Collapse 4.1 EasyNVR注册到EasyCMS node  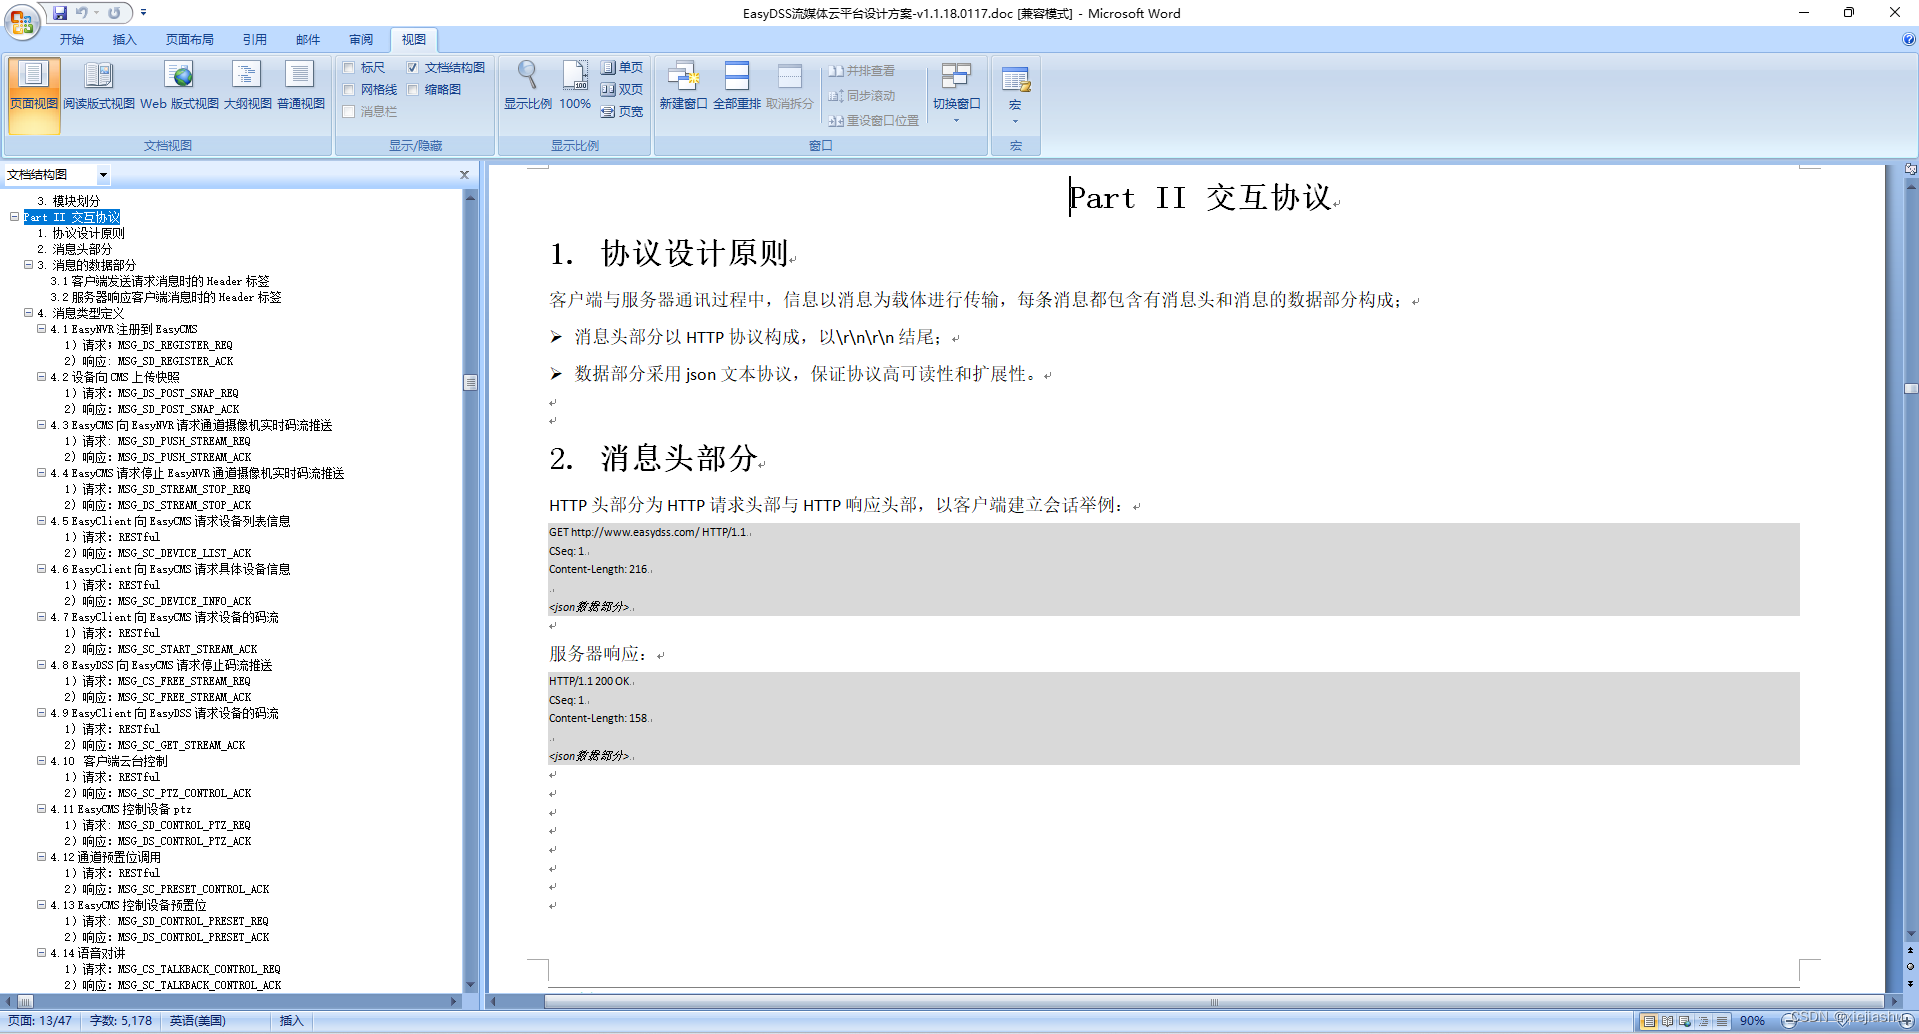click(42, 329)
